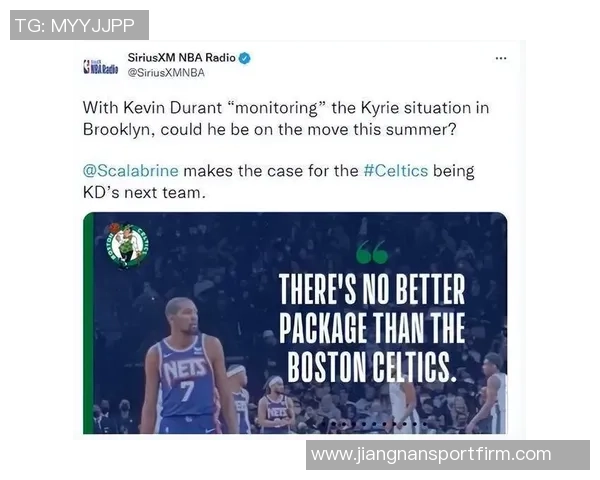Click the blue verified badge
The width and height of the screenshot is (600, 480).
(245, 58)
